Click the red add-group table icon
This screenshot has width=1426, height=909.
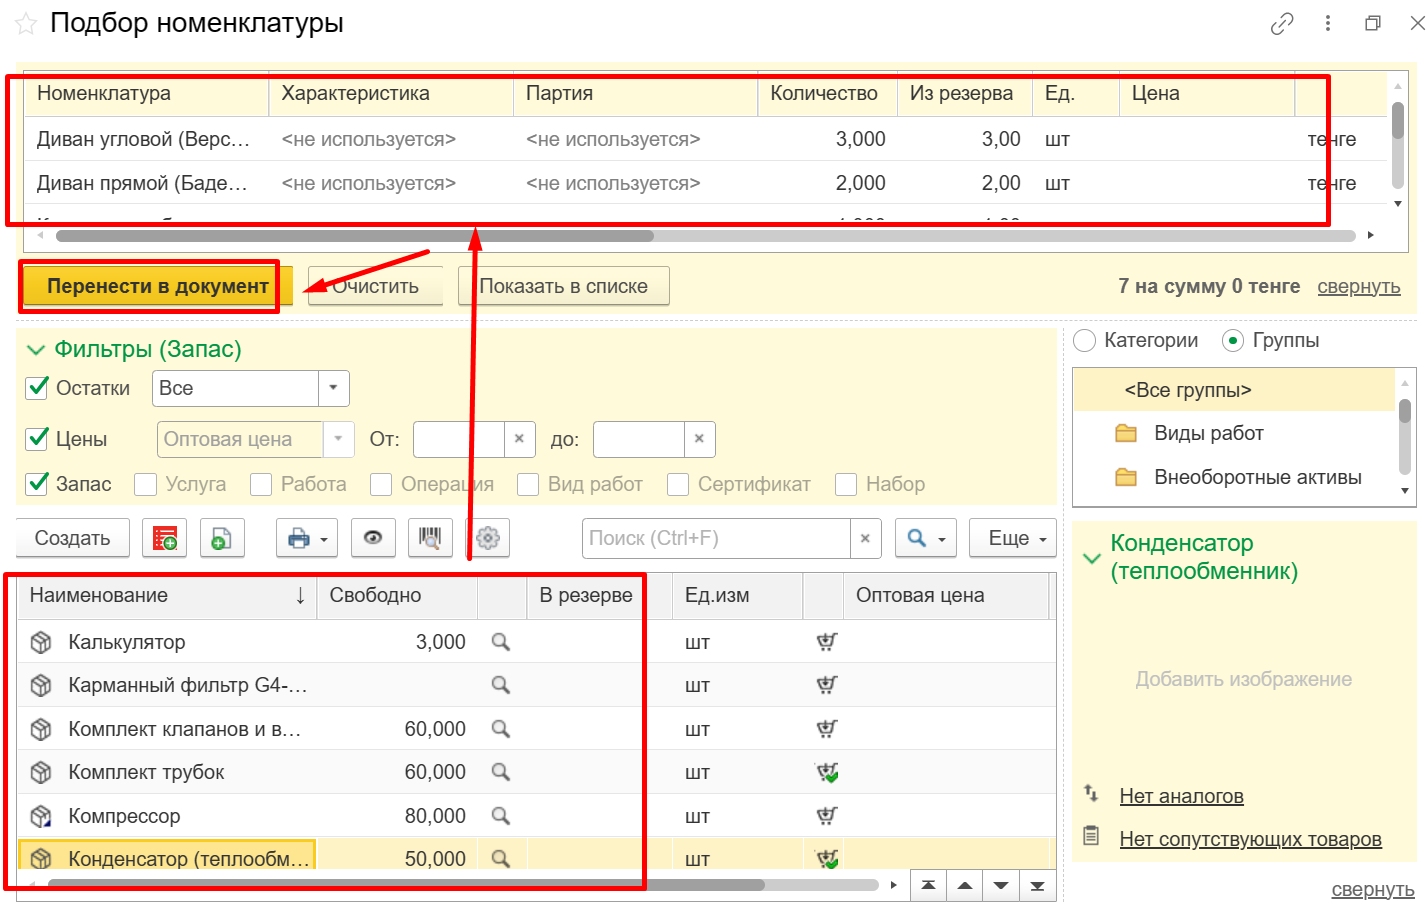tap(165, 538)
